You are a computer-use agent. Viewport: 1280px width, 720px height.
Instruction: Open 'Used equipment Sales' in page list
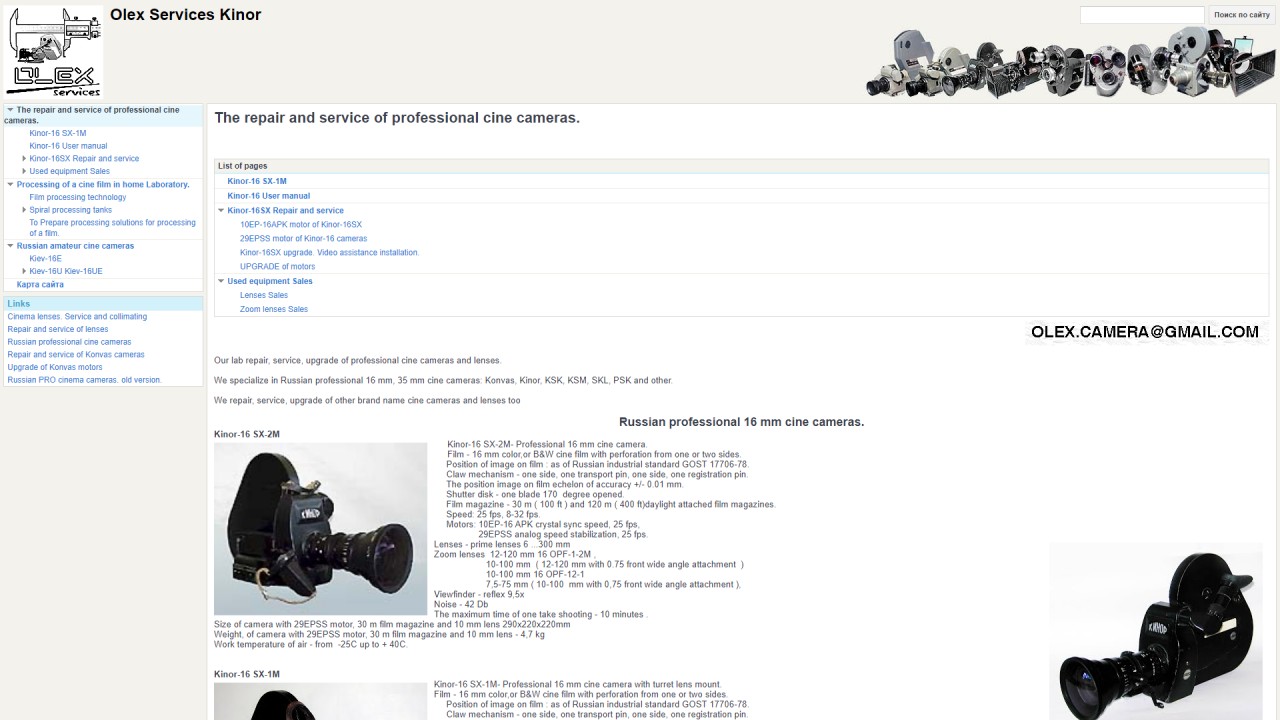[x=270, y=282]
